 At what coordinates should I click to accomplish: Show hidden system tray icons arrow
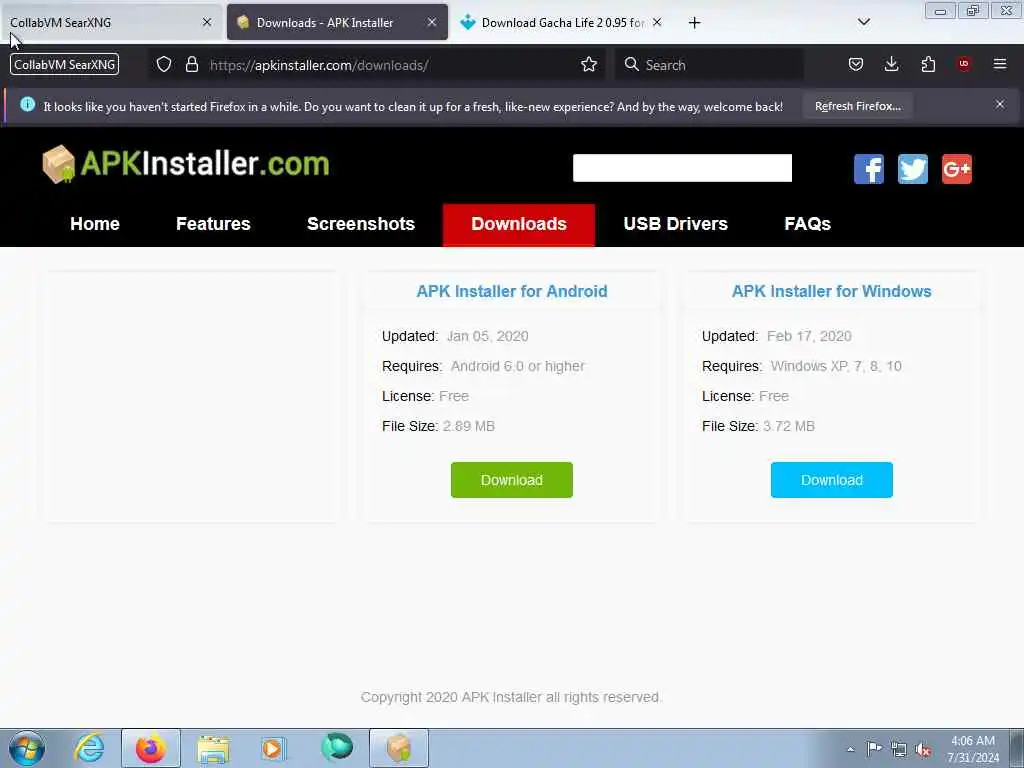click(850, 749)
